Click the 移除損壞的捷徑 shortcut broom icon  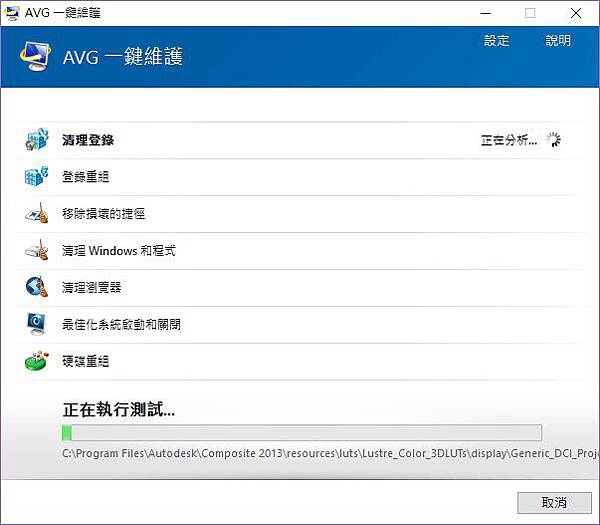[37, 213]
